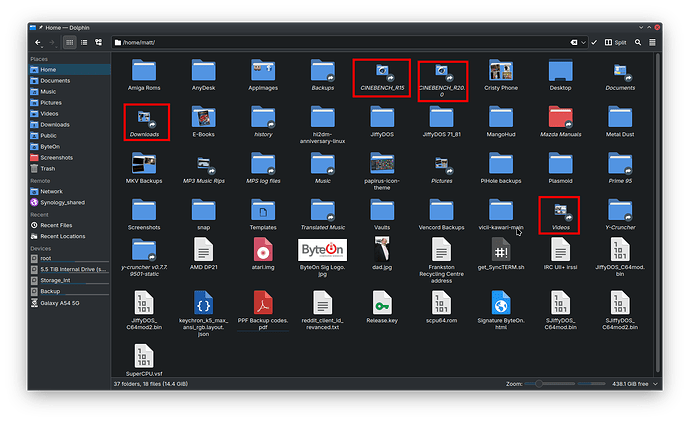Select Signature ByteOn.html file
Viewport: 690px width, 422px height.
(501, 310)
